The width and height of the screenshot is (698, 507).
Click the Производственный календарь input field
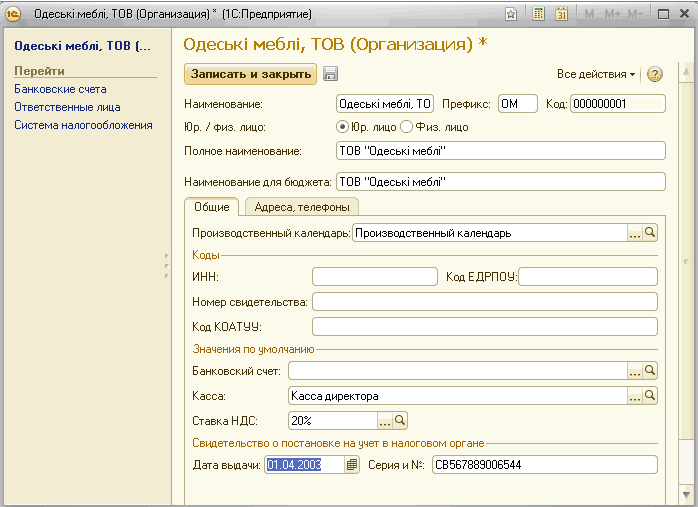(490, 233)
